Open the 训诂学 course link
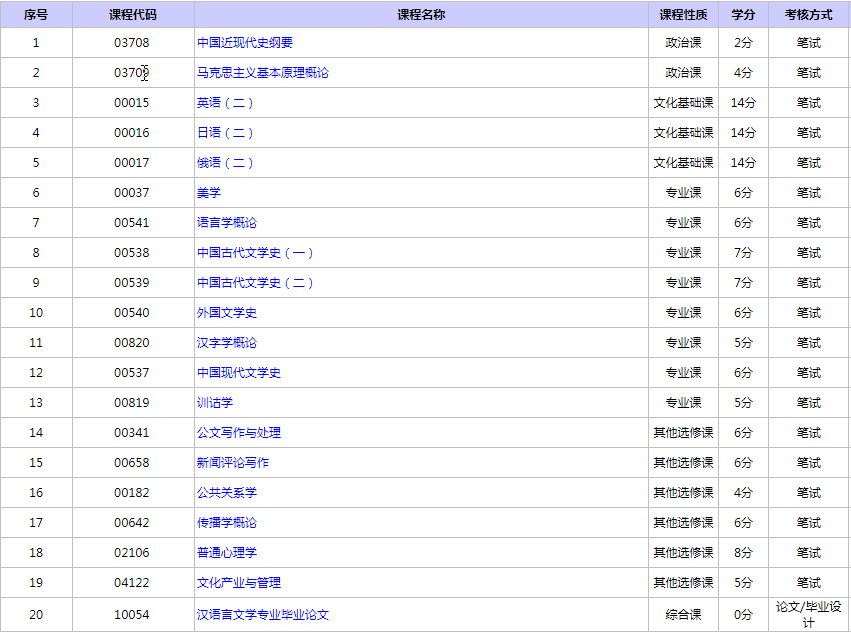This screenshot has height=633, width=851. 215,402
